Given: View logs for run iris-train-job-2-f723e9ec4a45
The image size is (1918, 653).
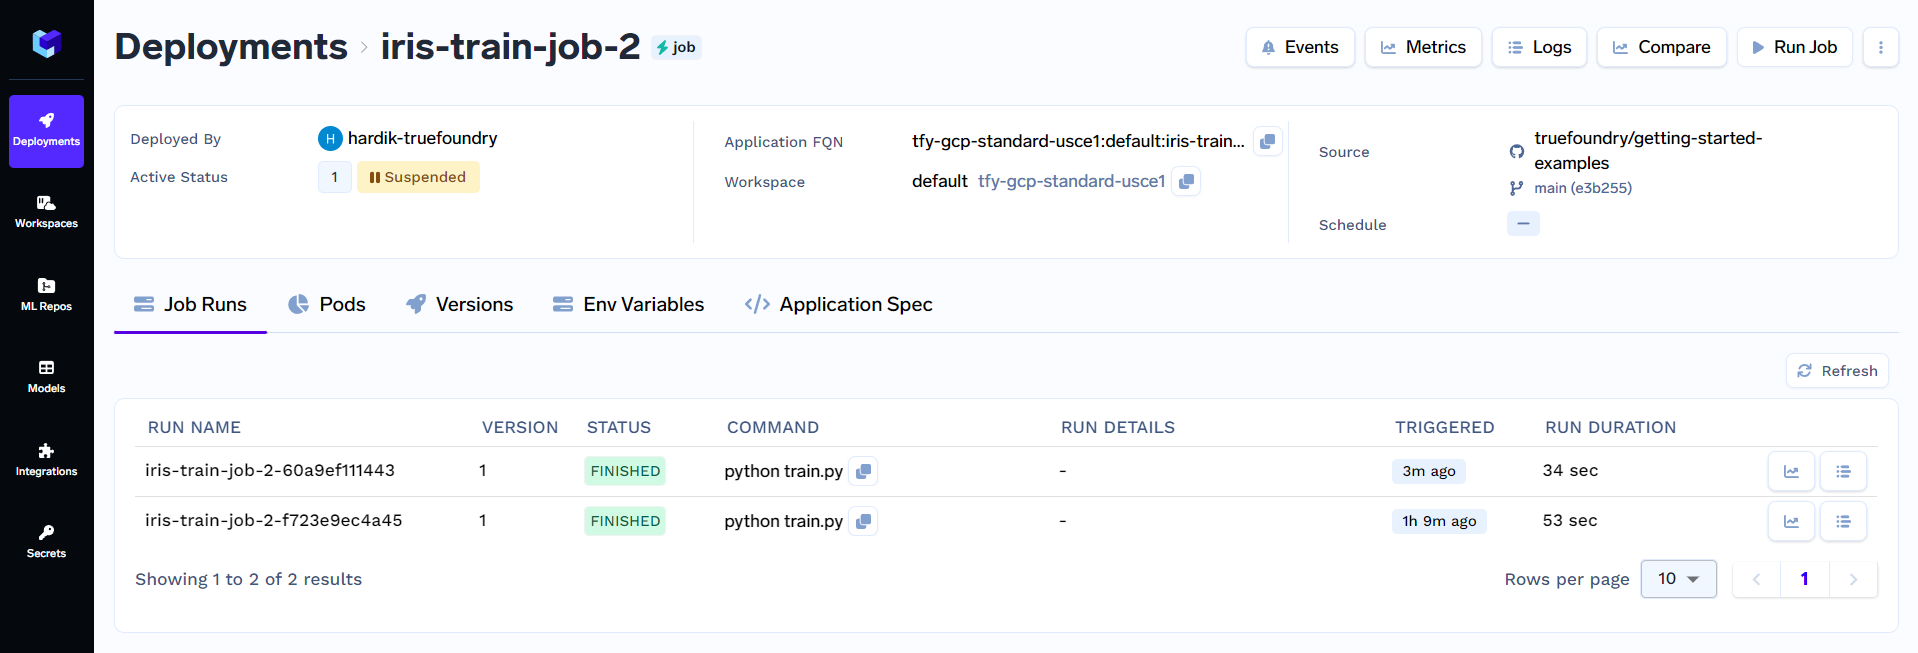Looking at the screenshot, I should pos(1843,521).
